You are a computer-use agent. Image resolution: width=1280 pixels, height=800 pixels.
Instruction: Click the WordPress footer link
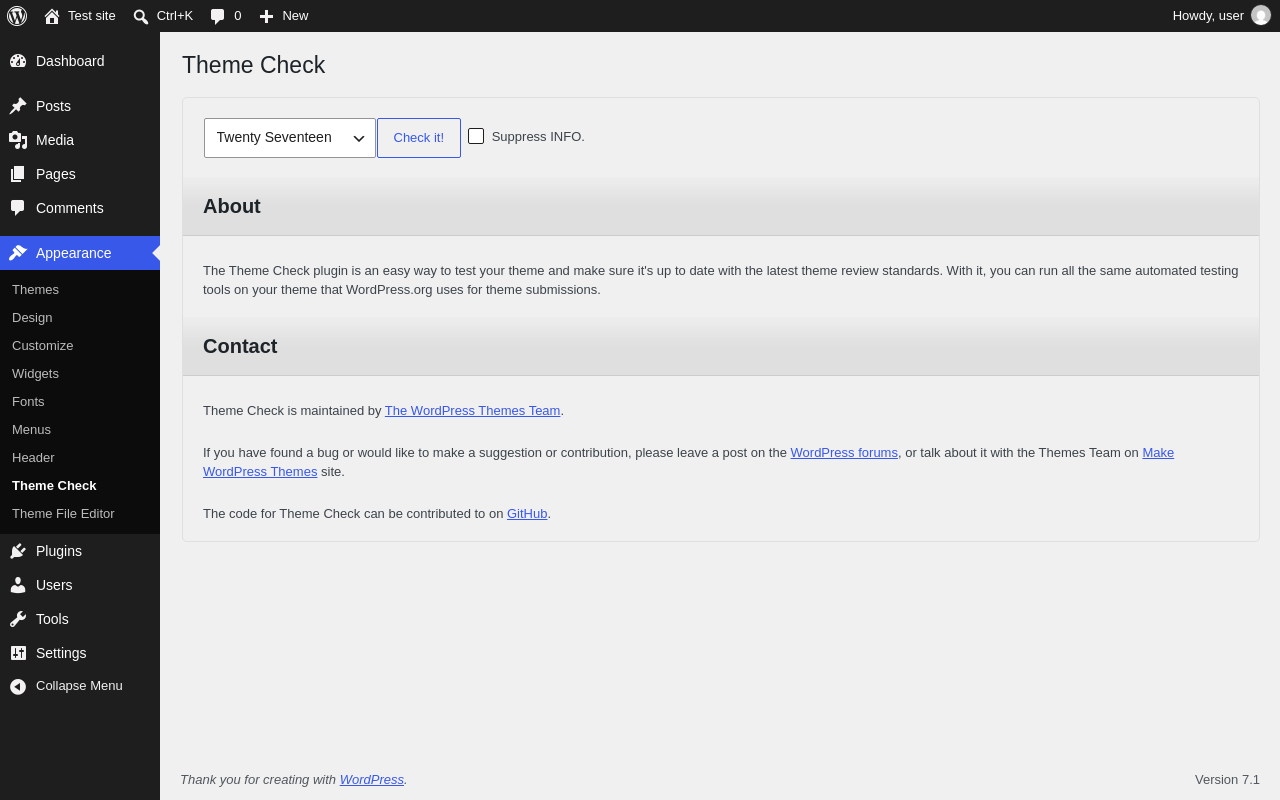(x=372, y=779)
